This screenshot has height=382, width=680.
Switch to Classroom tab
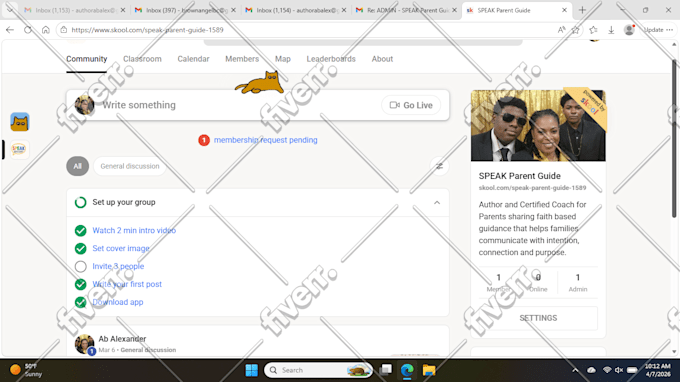point(142,59)
